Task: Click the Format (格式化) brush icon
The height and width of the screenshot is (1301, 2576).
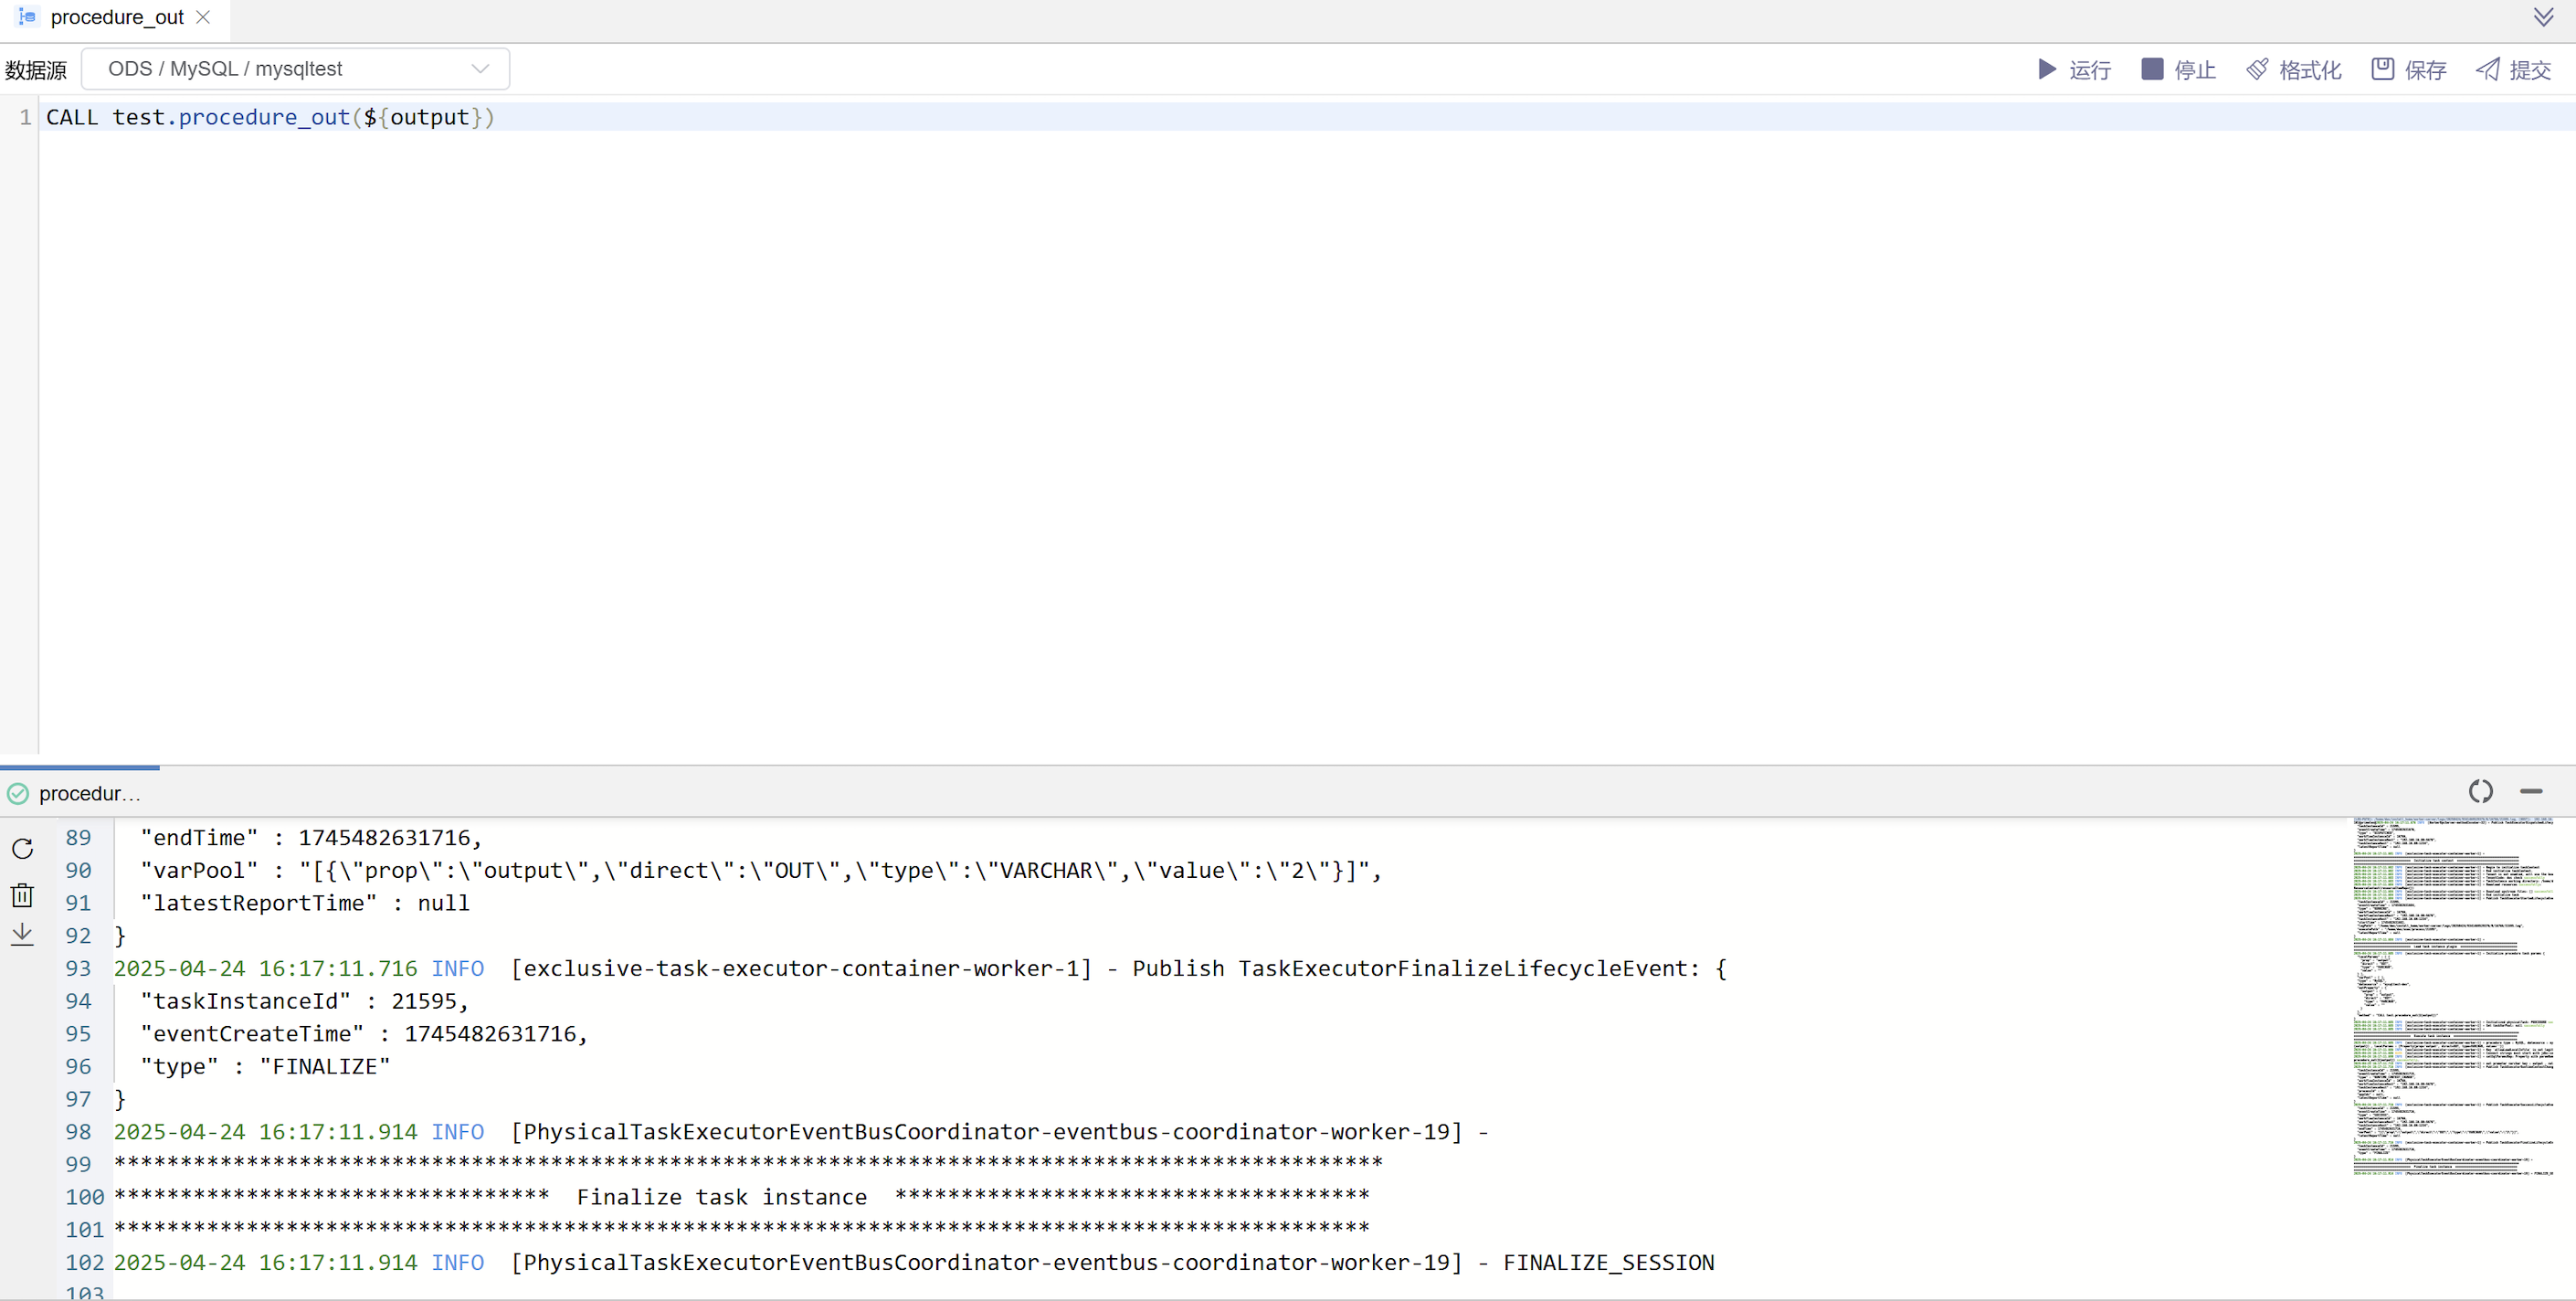Action: coord(2257,69)
